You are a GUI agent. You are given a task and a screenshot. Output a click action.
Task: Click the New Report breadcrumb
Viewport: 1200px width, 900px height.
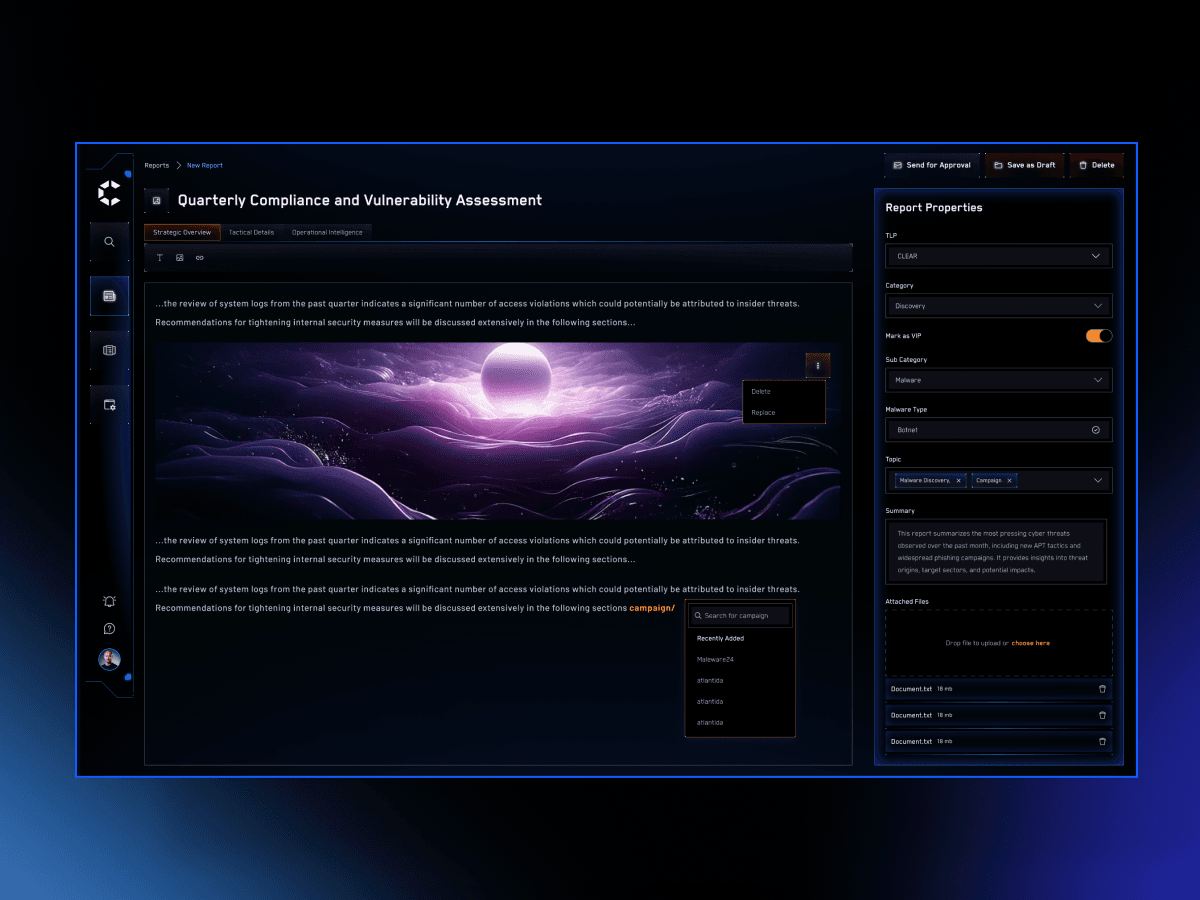[x=205, y=166]
